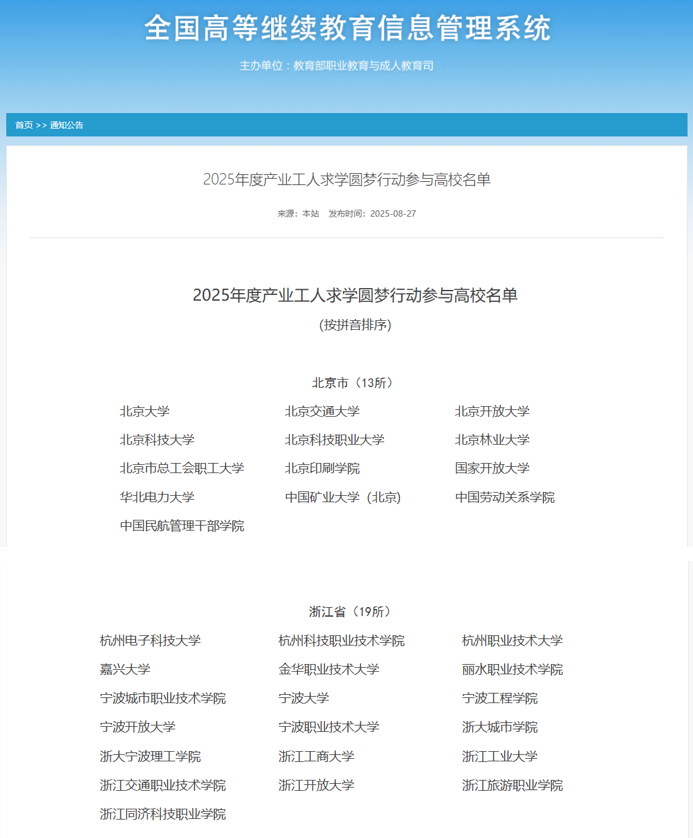Image resolution: width=693 pixels, height=838 pixels.
Task: Select 北京科技大学 in the list
Action: (x=157, y=440)
